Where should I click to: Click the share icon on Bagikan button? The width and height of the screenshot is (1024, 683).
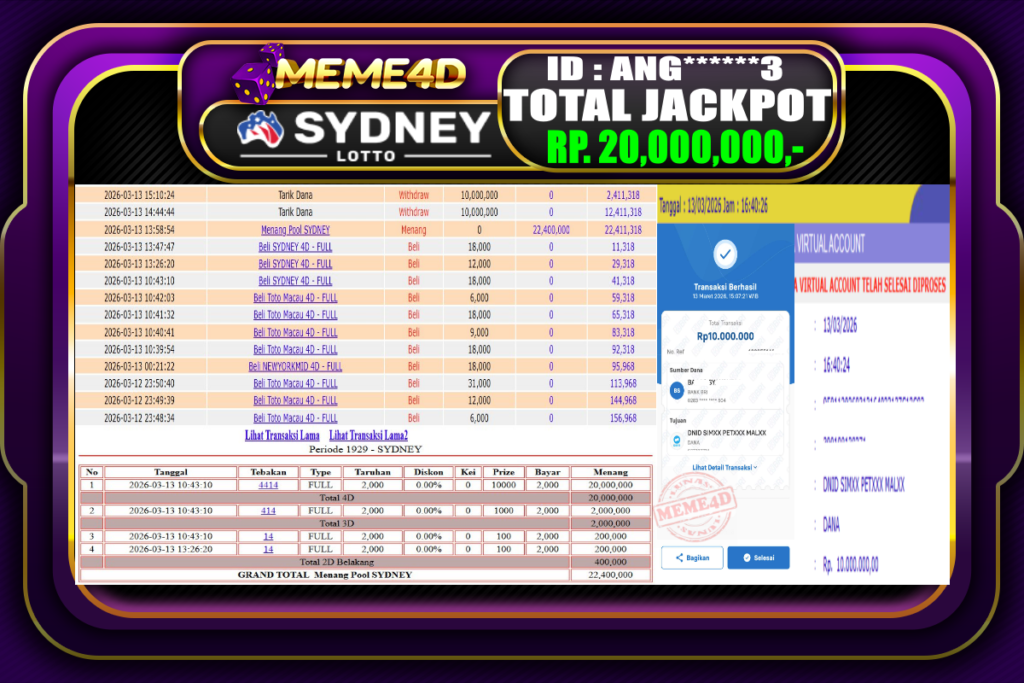click(x=678, y=556)
